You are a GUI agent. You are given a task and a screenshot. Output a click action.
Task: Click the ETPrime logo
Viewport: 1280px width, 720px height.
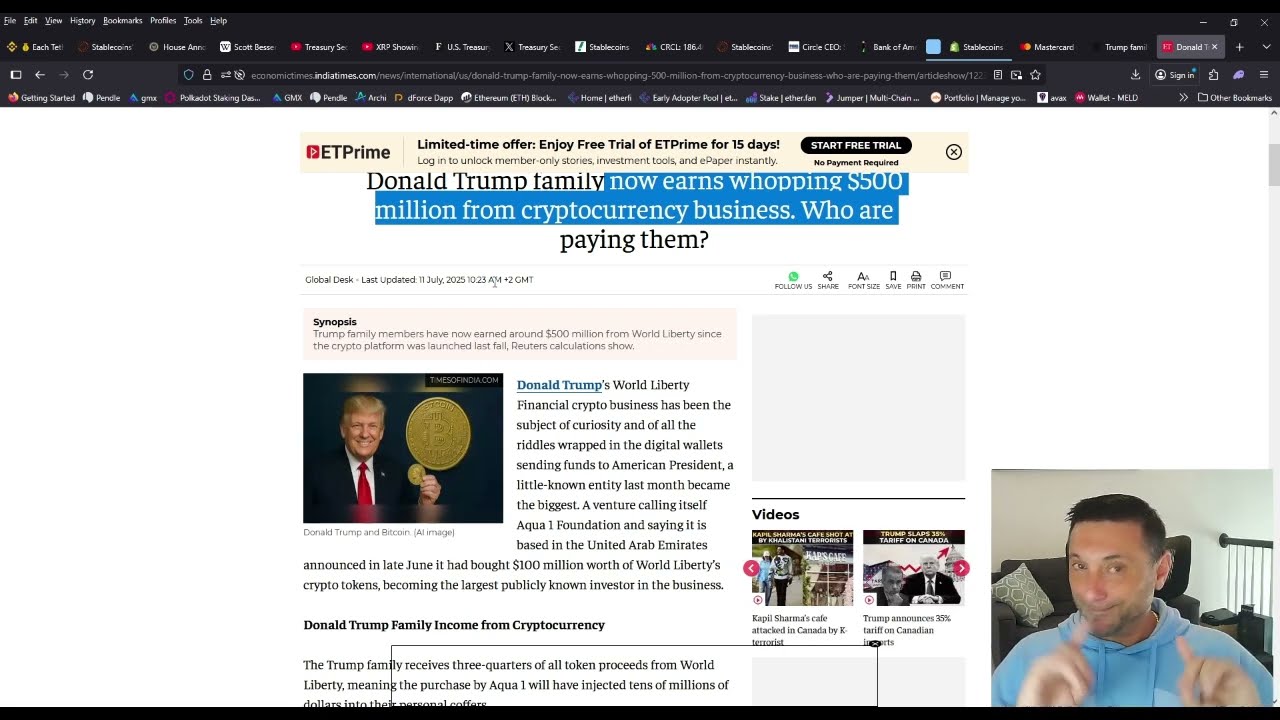coord(348,152)
